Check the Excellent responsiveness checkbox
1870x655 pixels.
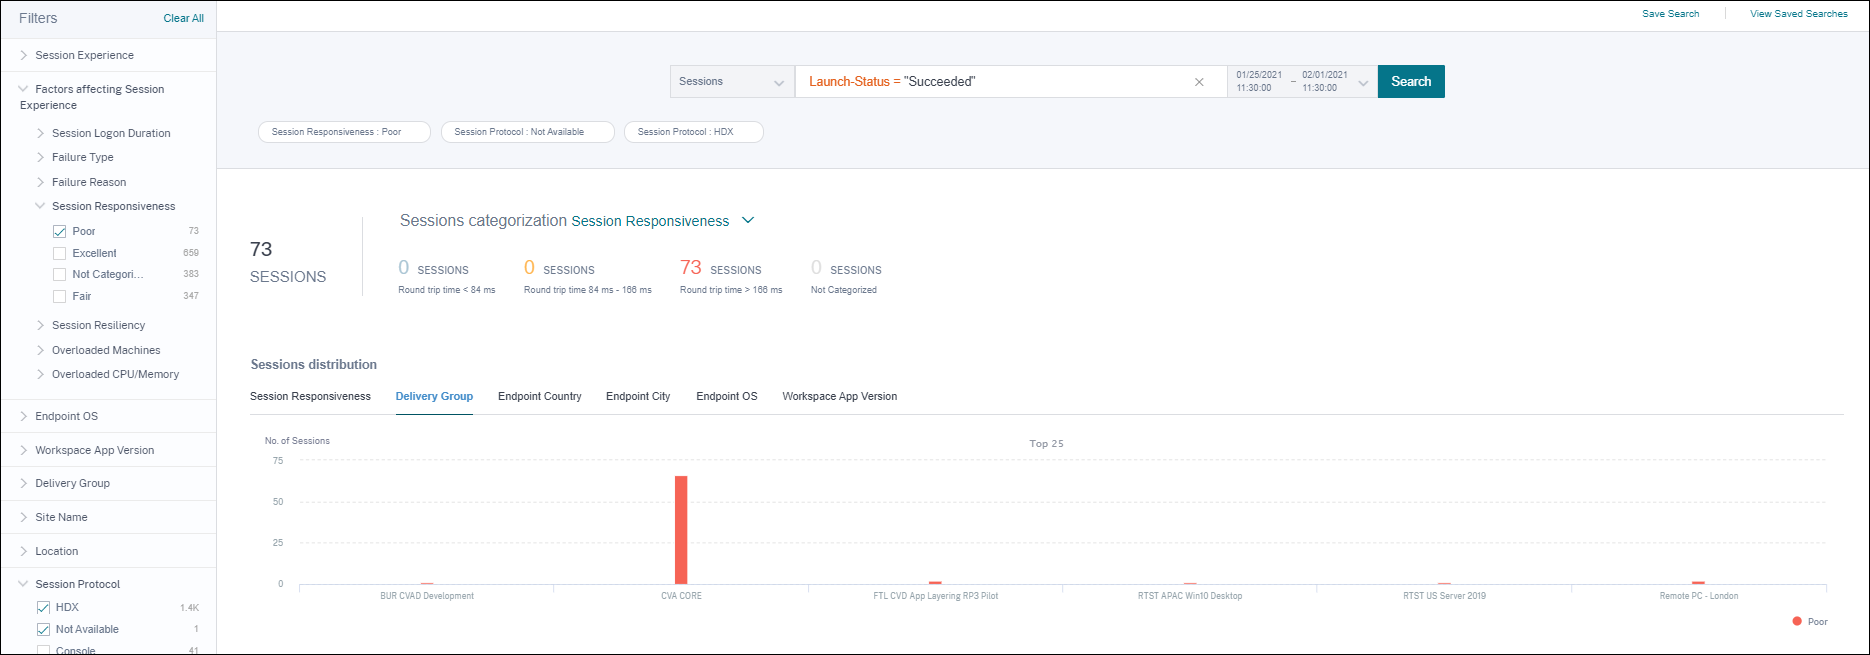[60, 253]
